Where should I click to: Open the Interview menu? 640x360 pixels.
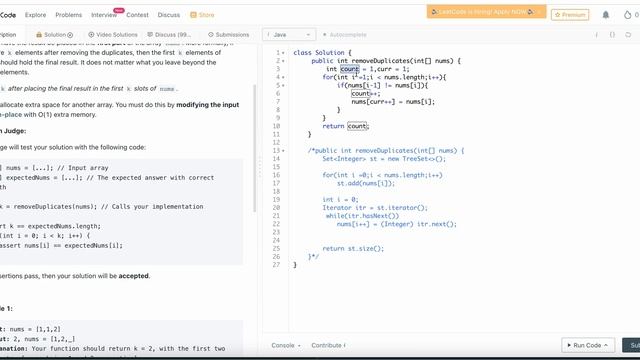[104, 15]
